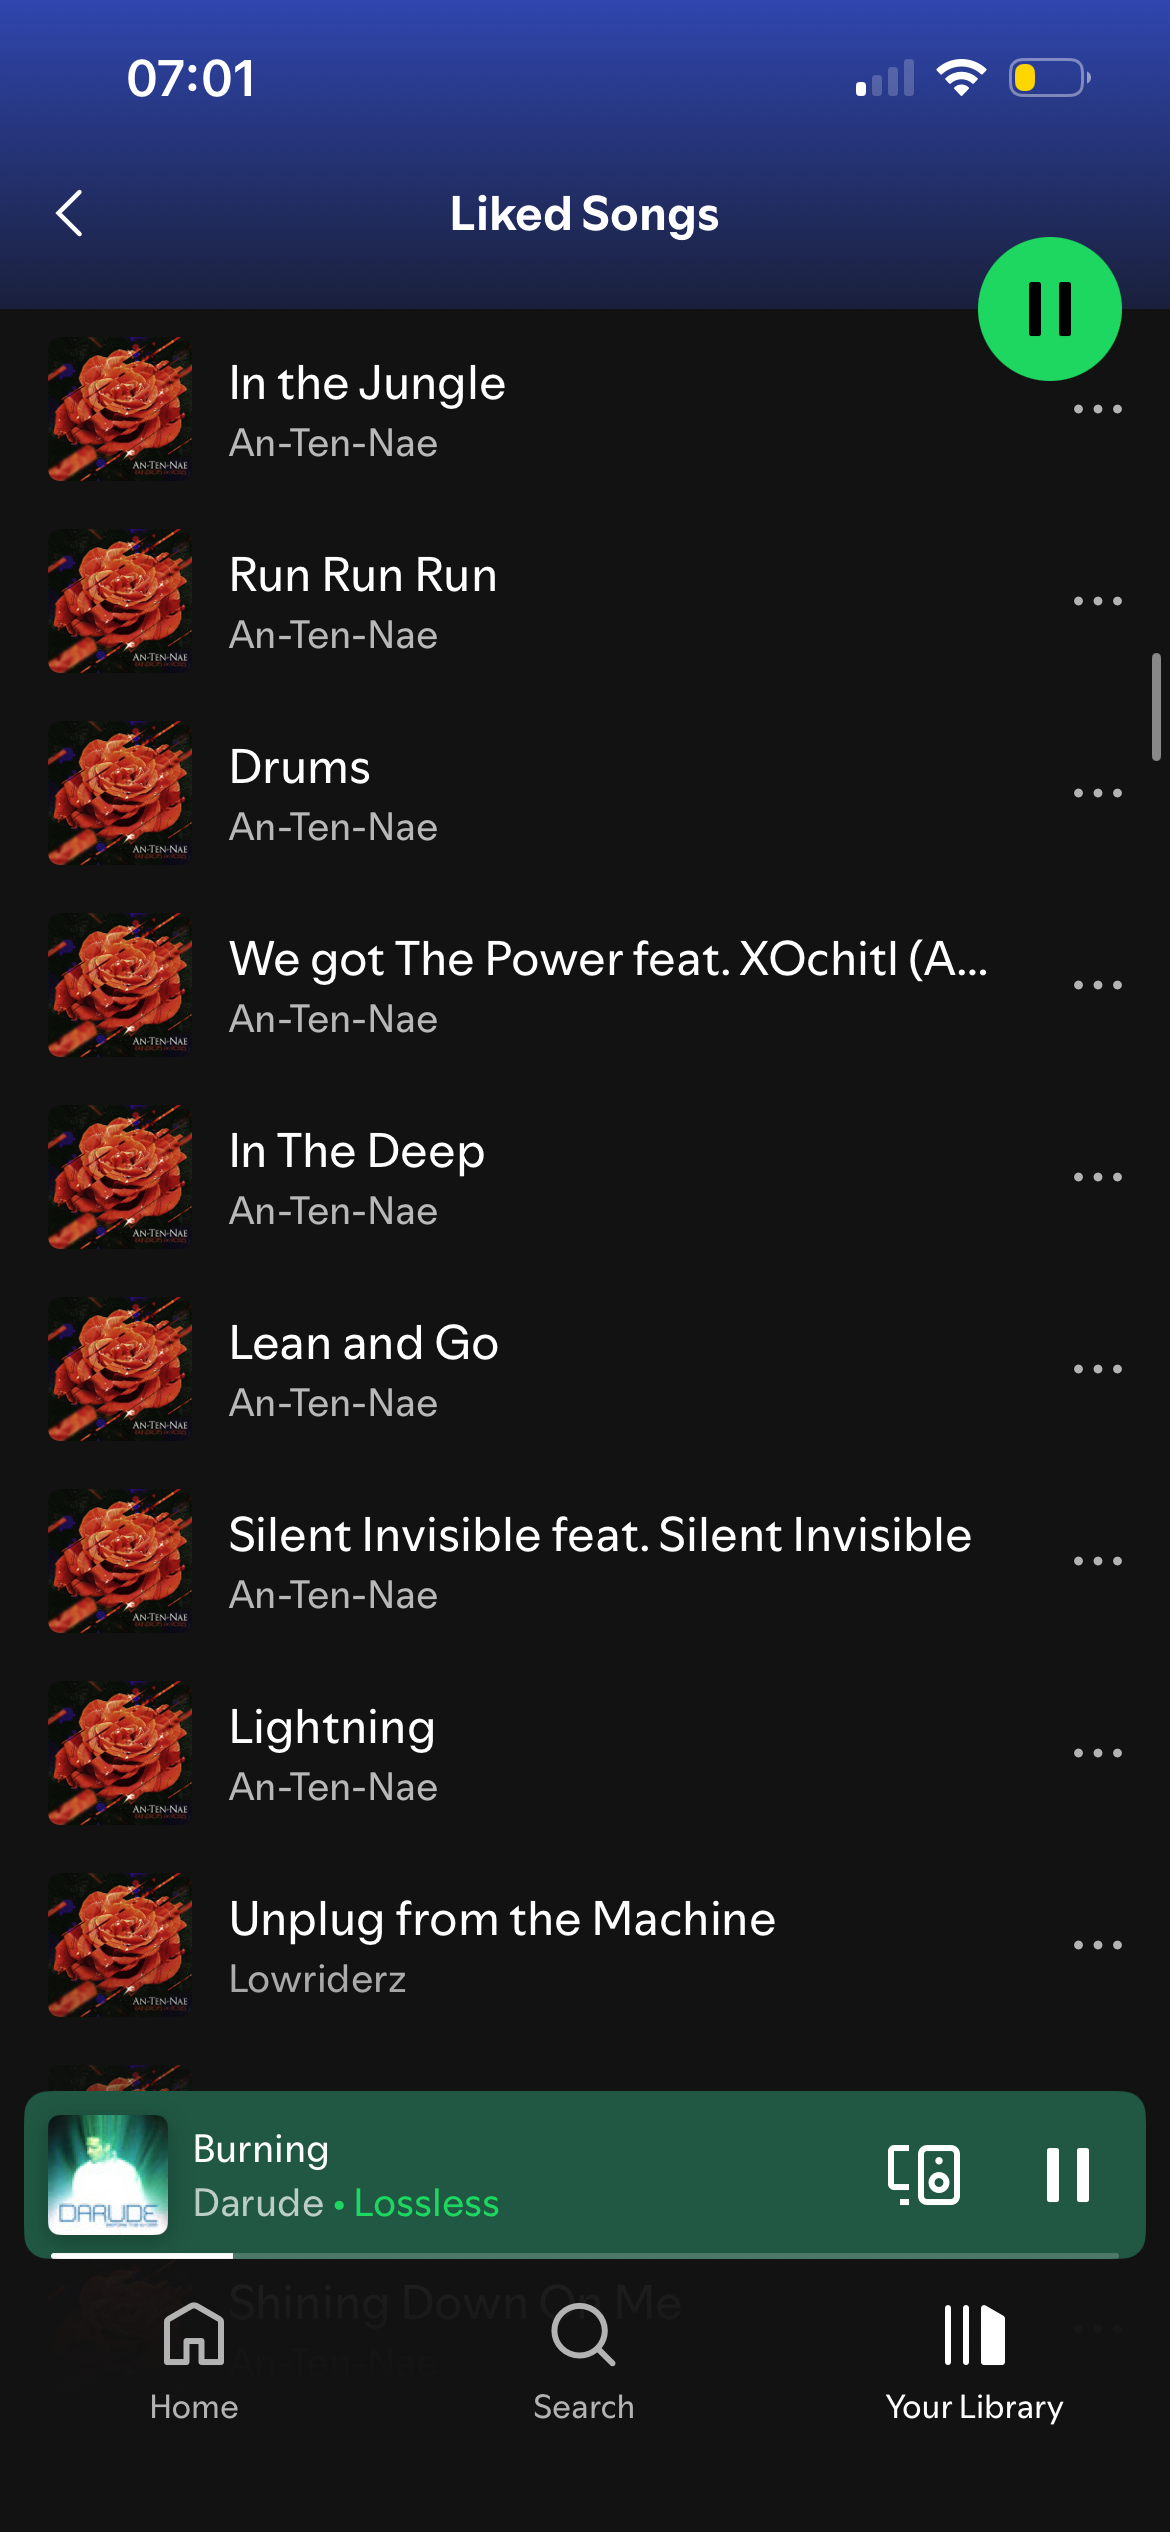1170x2532 pixels.
Task: Pause playback with the green round button
Action: (1049, 309)
